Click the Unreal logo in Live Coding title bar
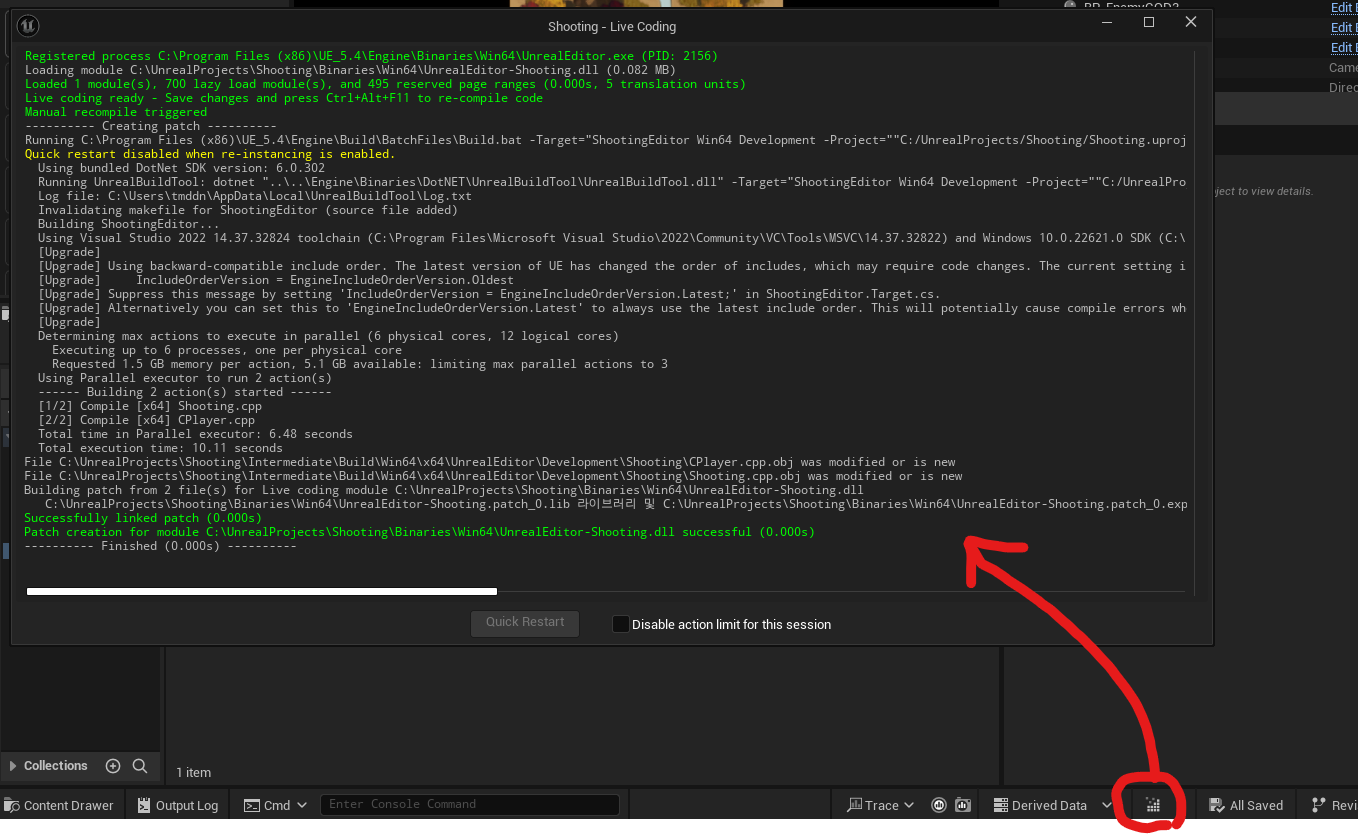1358x836 pixels. point(26,27)
